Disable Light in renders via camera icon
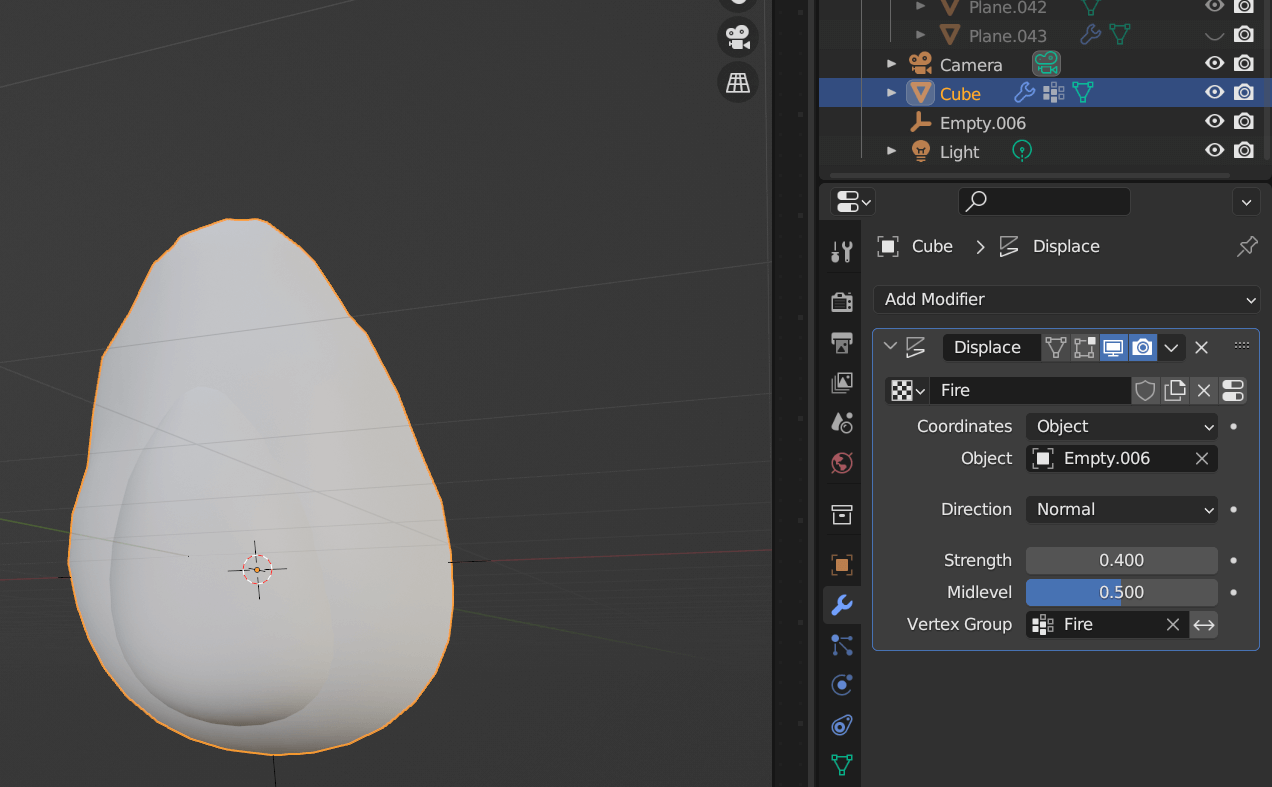The image size is (1272, 787). [x=1244, y=151]
